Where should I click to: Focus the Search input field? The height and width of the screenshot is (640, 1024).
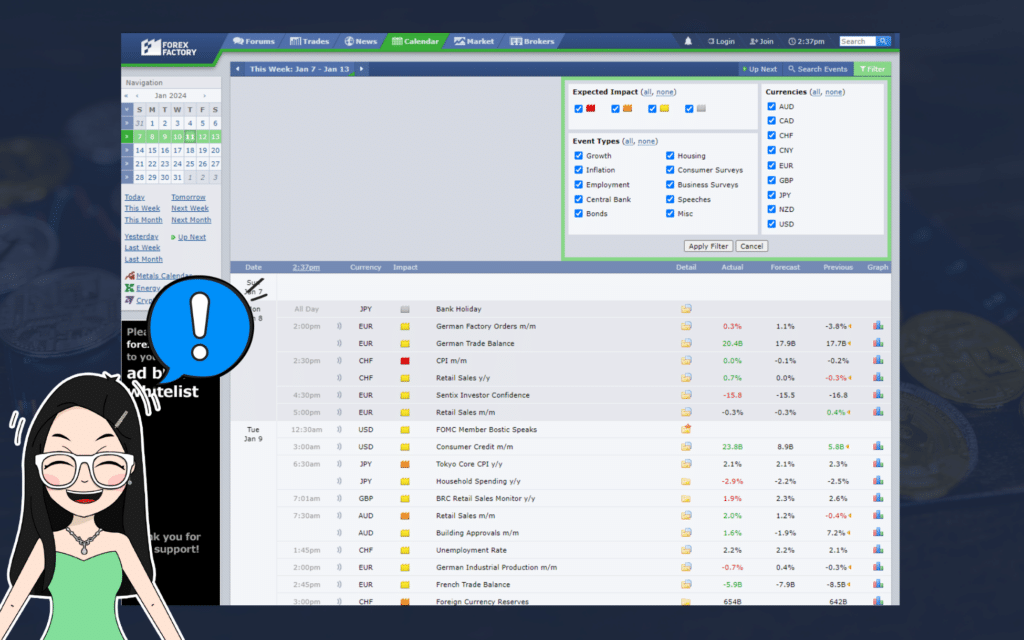[x=857, y=41]
